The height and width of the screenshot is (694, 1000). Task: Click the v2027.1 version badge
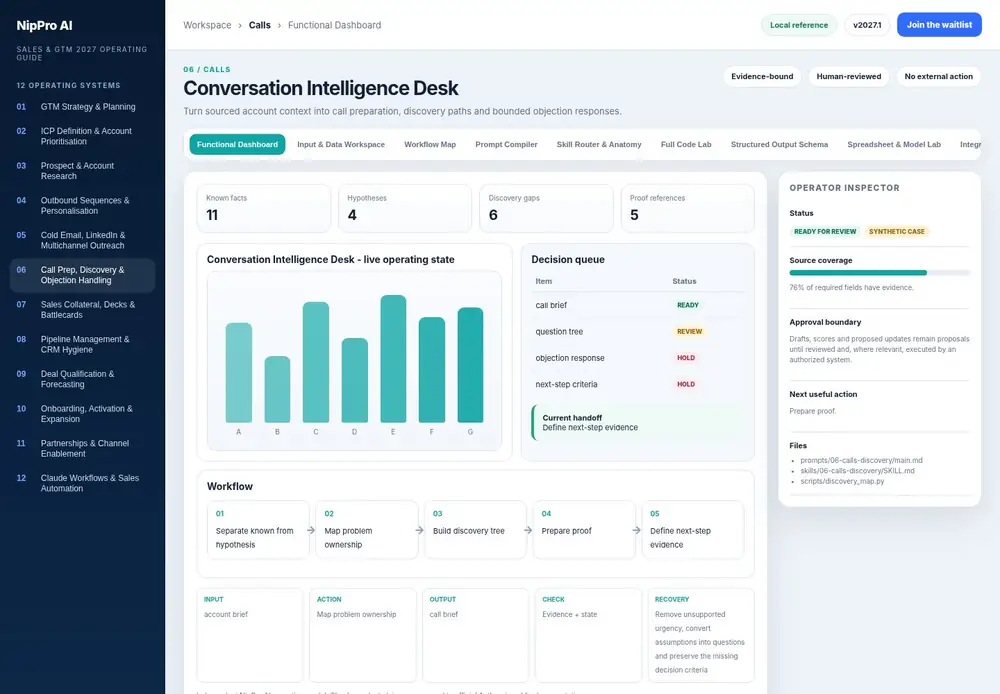(x=867, y=25)
